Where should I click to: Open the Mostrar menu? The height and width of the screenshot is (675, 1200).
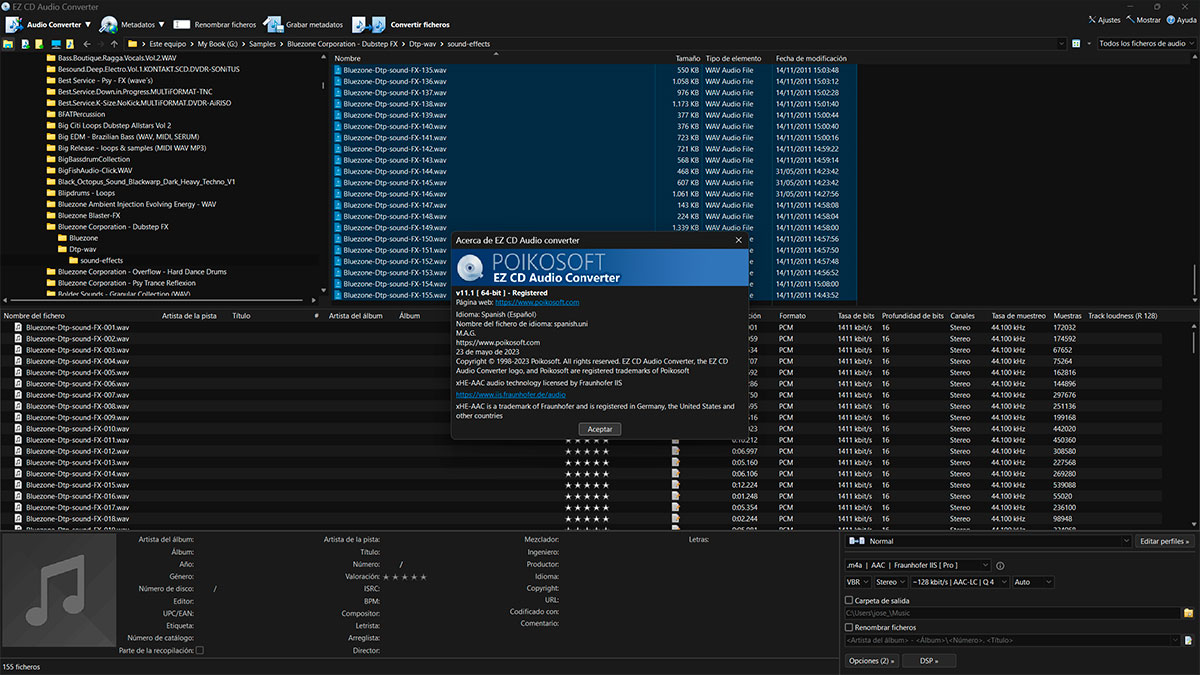pos(1142,20)
